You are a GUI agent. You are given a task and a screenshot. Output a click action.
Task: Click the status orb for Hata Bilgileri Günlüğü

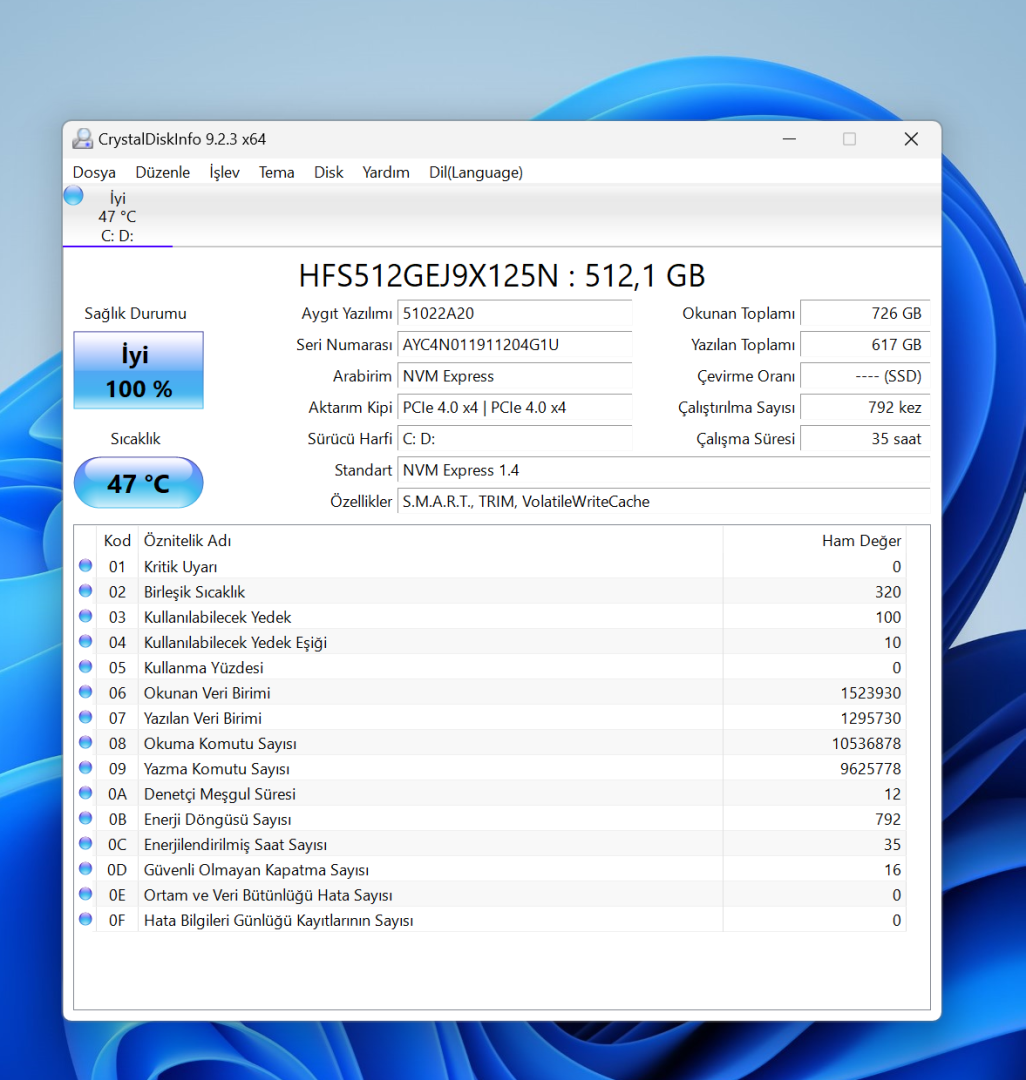pos(85,920)
